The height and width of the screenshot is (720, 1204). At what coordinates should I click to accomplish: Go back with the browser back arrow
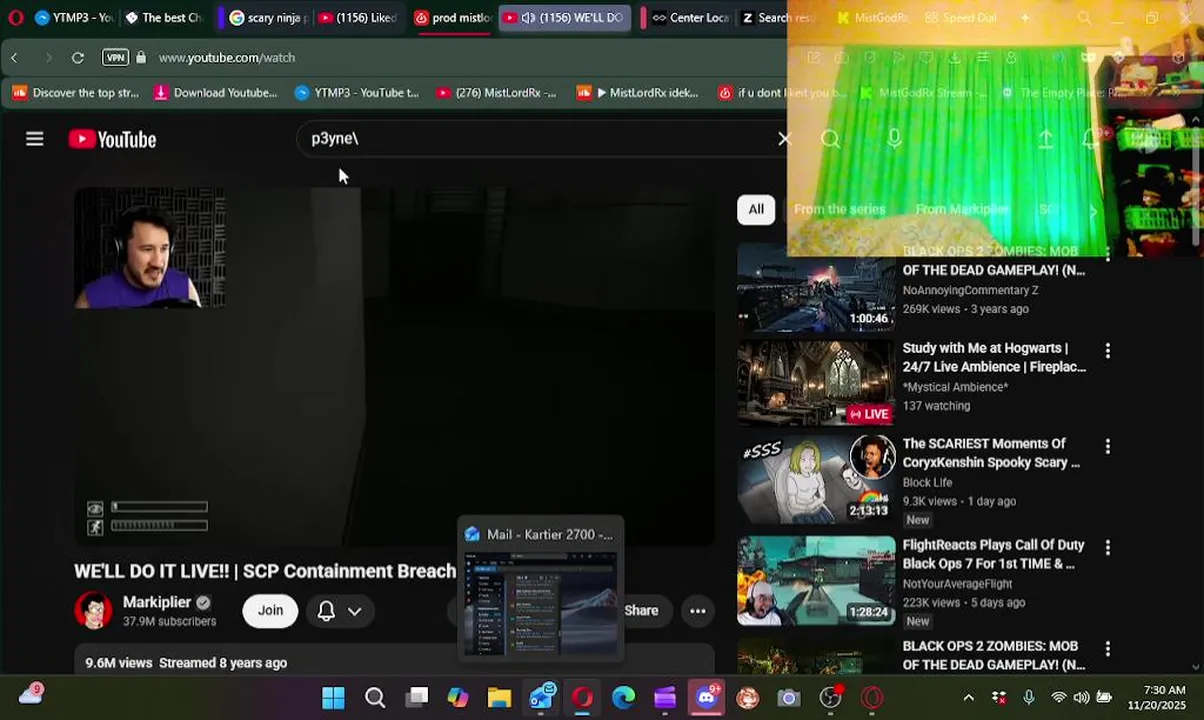[14, 58]
